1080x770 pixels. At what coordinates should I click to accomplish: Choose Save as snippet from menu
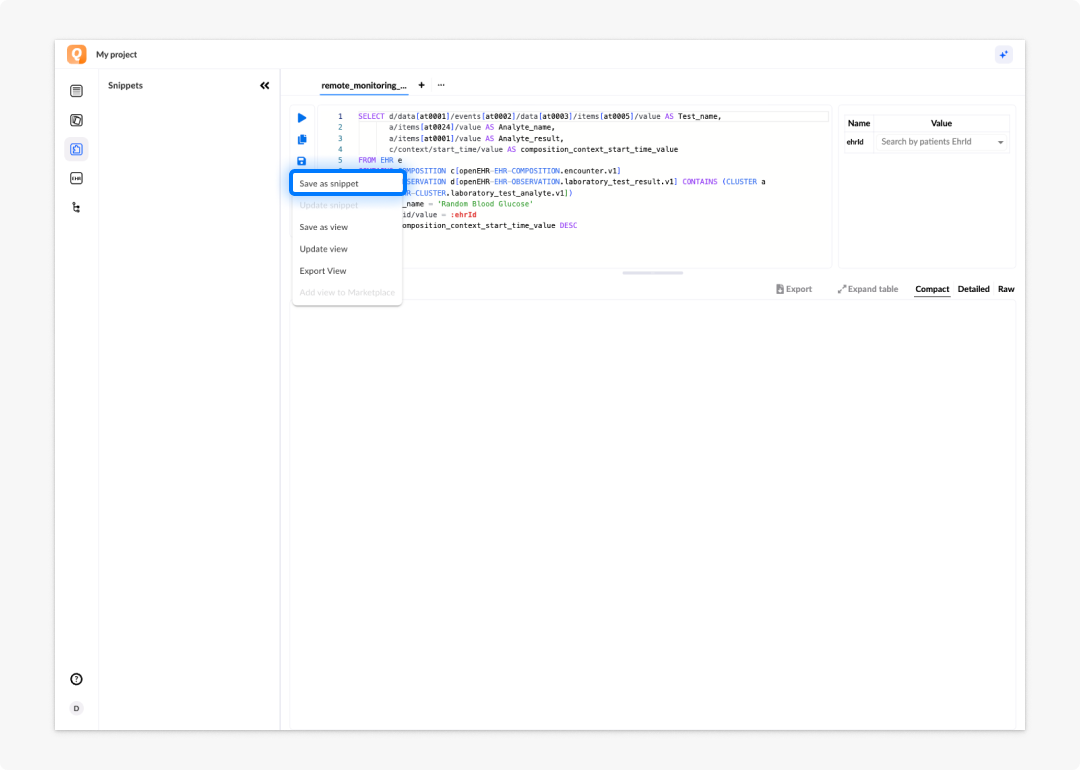point(347,183)
